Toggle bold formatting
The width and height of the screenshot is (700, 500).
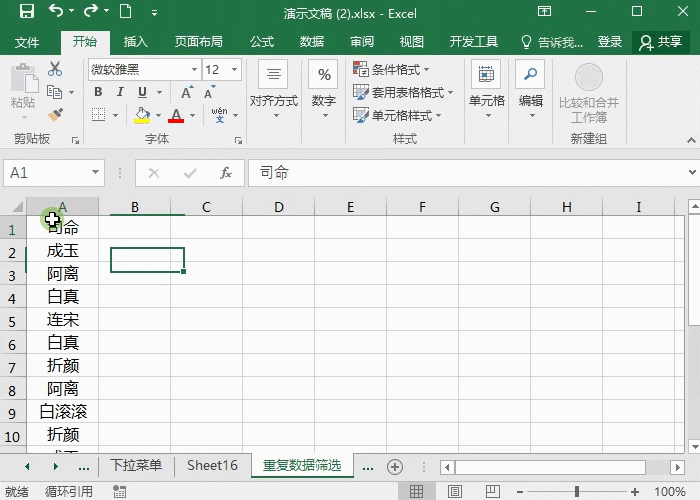(98, 92)
